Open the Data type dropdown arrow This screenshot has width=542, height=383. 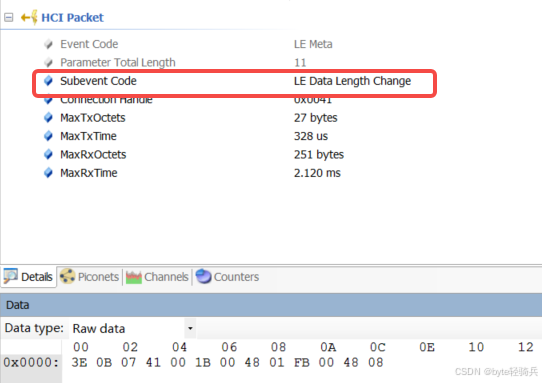(190, 328)
